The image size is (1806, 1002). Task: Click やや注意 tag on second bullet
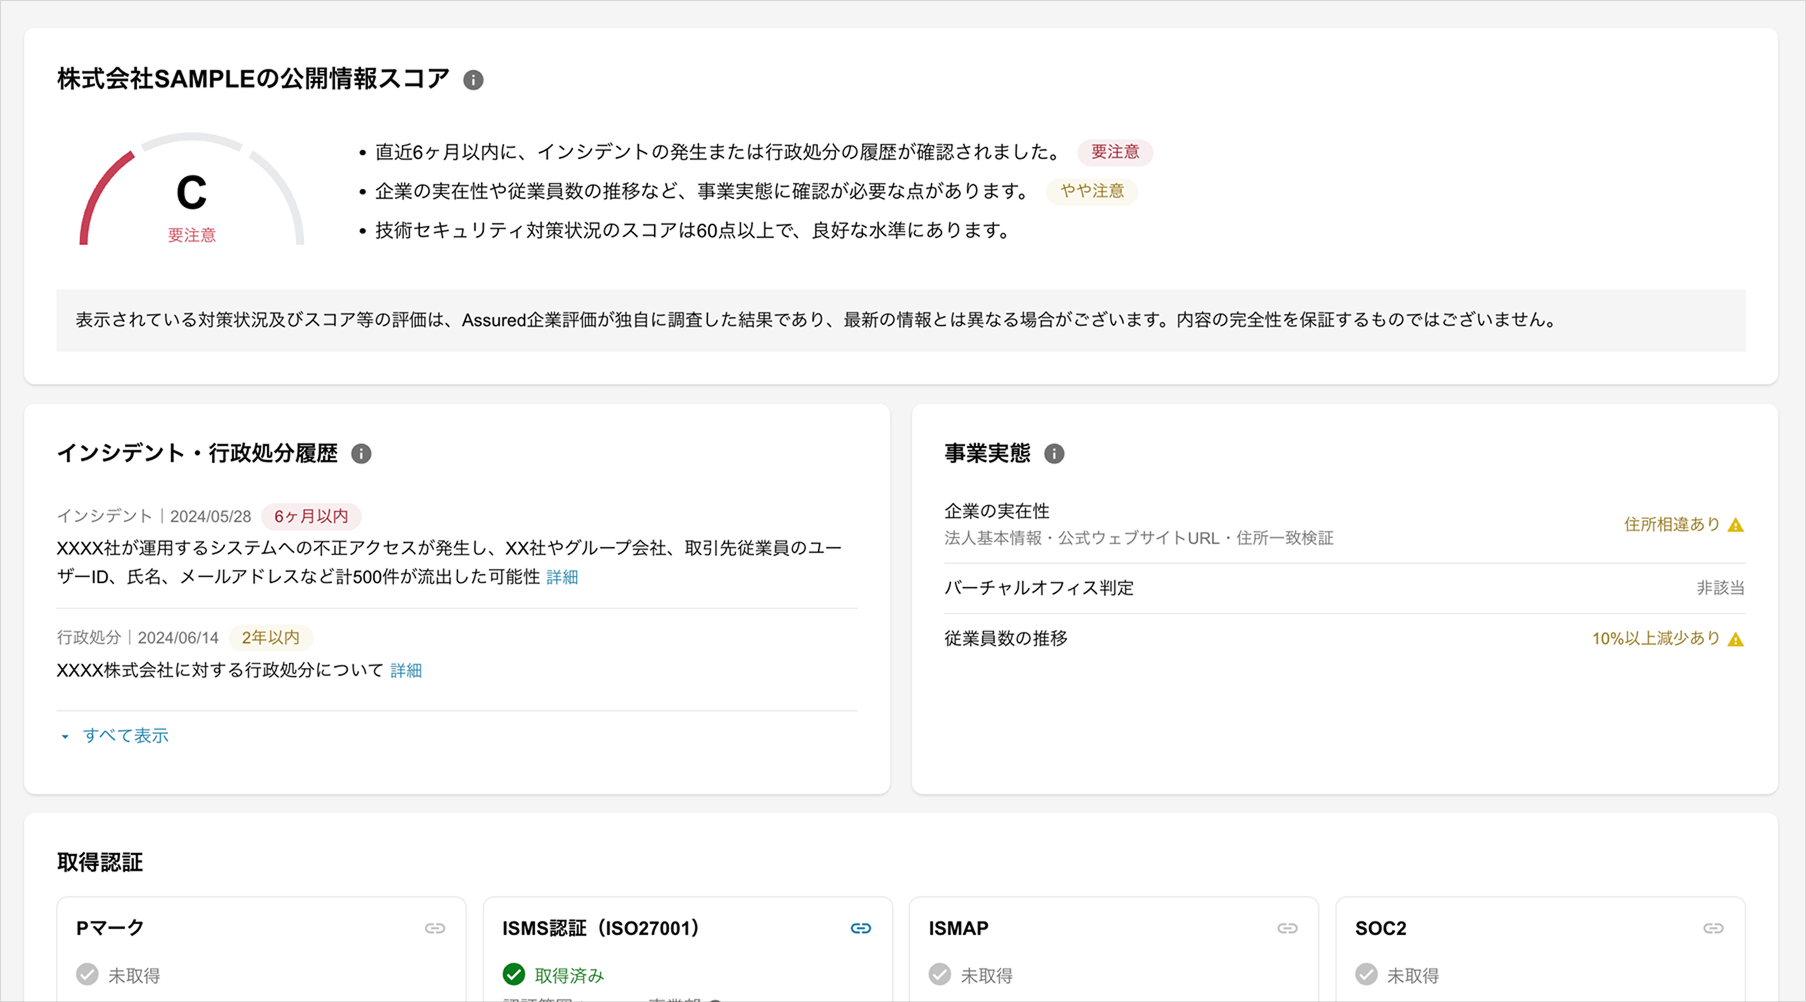[x=1092, y=191]
